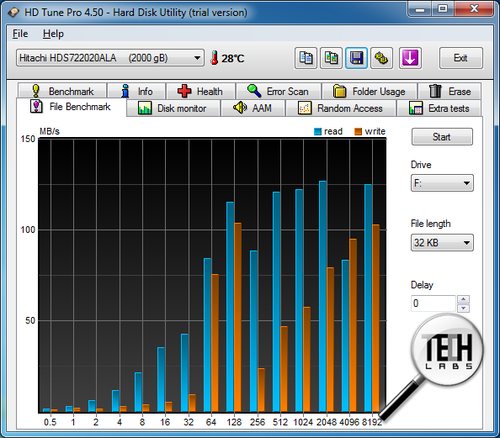Open the AAM tab

click(253, 108)
